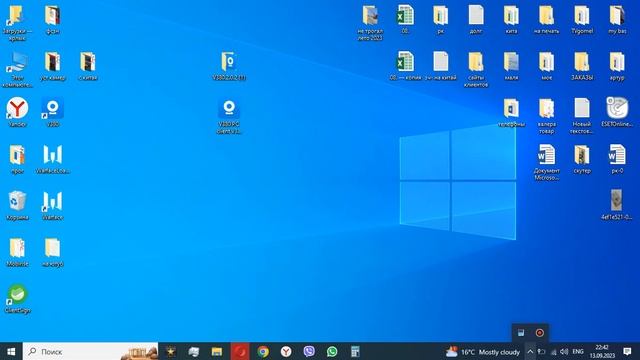Open Viber from the taskbar
Screen dimensions: 640x360
coord(309,351)
